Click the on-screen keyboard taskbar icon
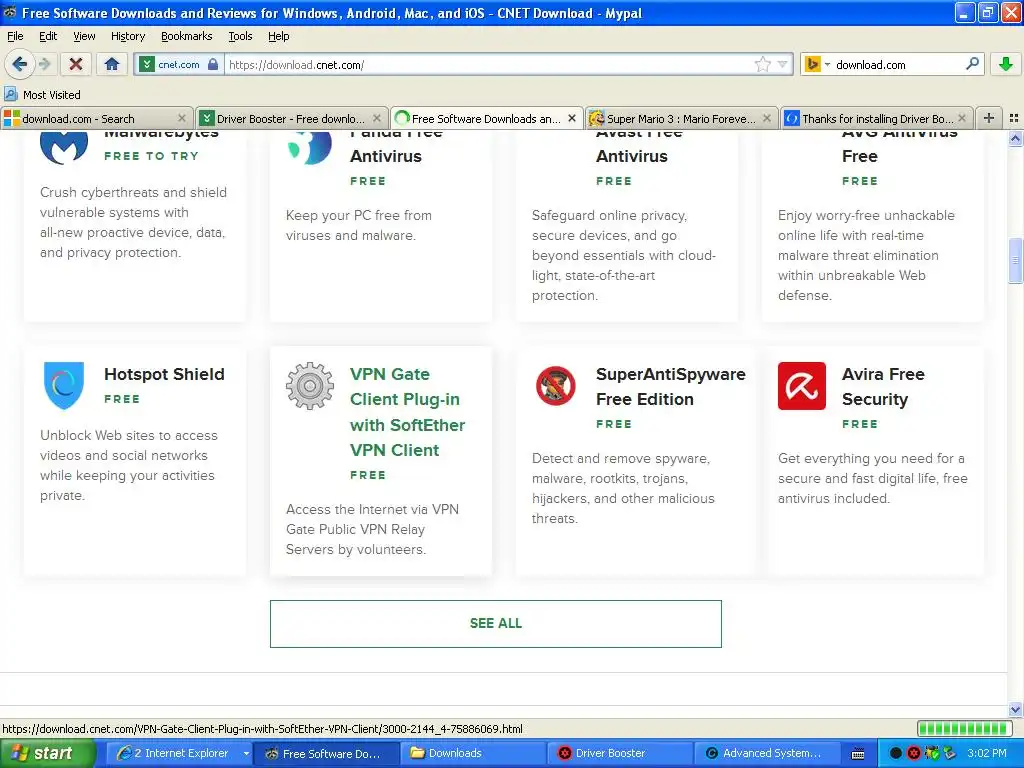 pos(858,754)
